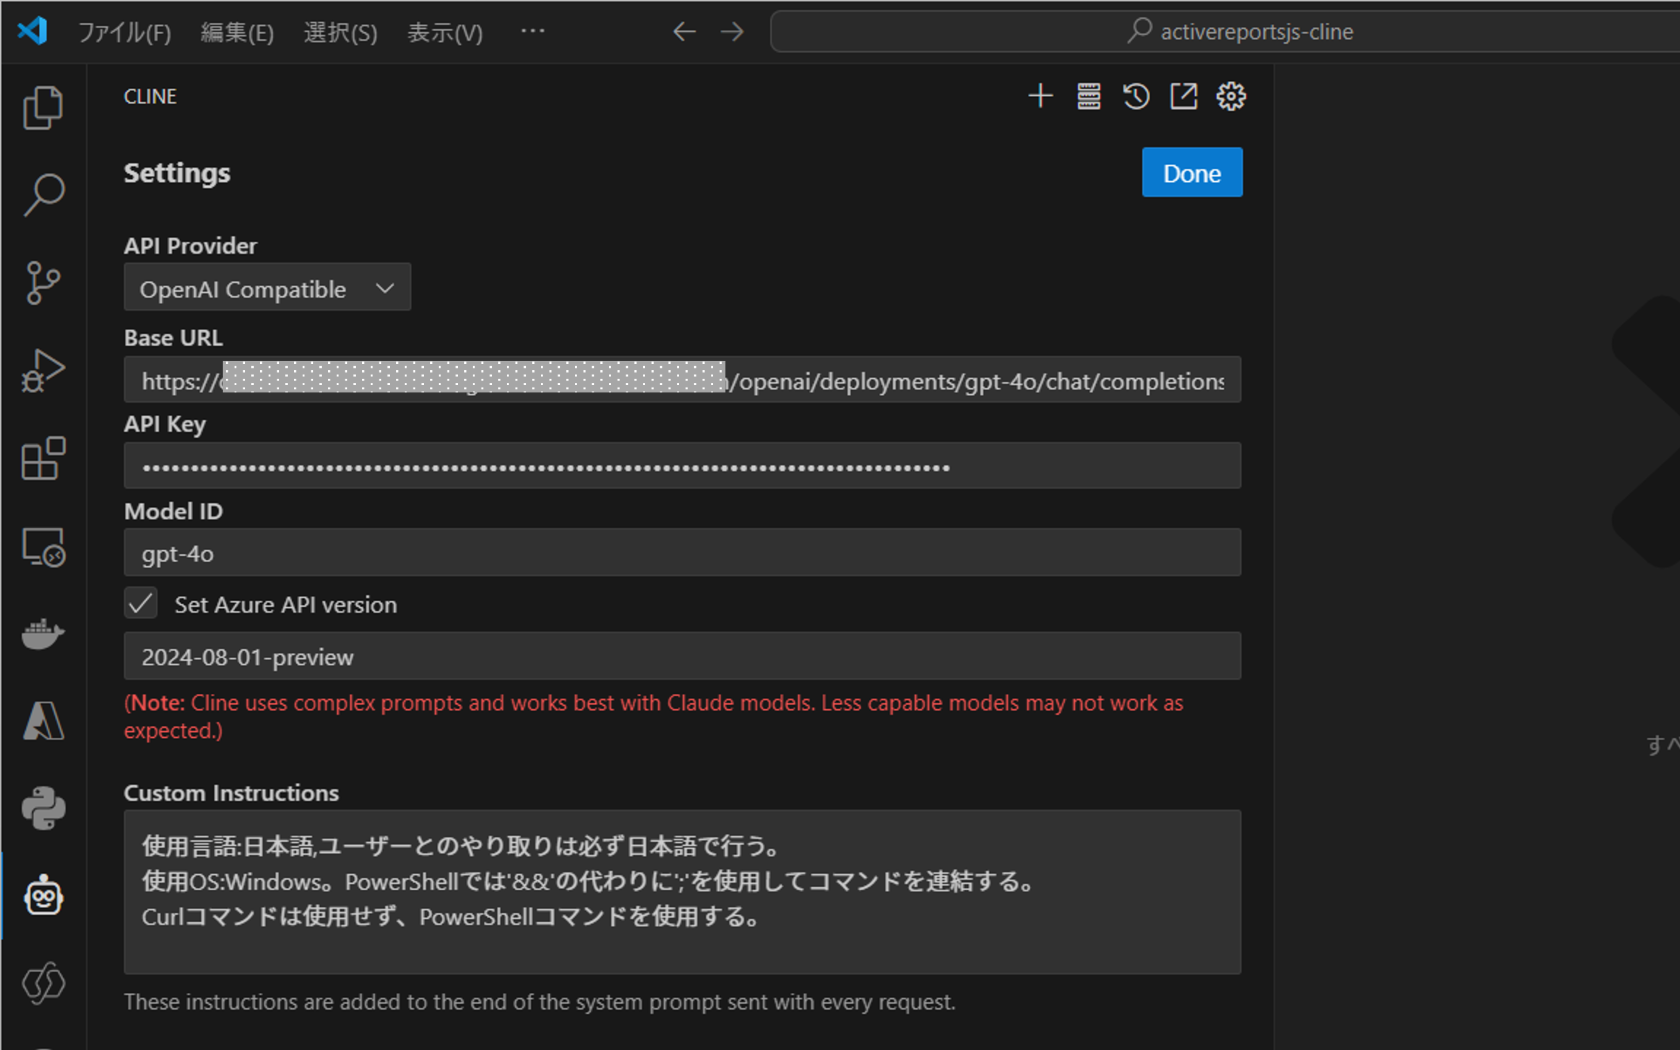Click the Custom Instructions text area

click(682, 892)
